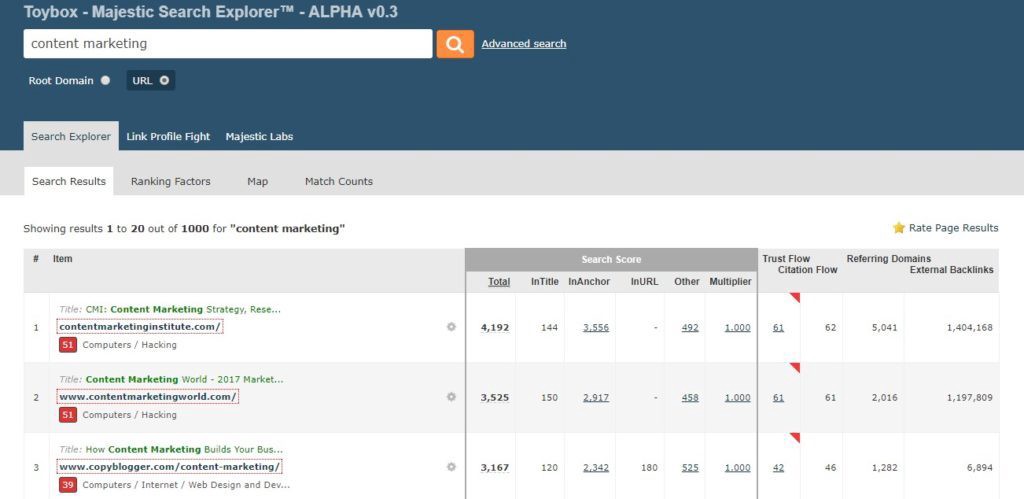1024x499 pixels.
Task: Click into the content marketing search field
Action: point(227,44)
